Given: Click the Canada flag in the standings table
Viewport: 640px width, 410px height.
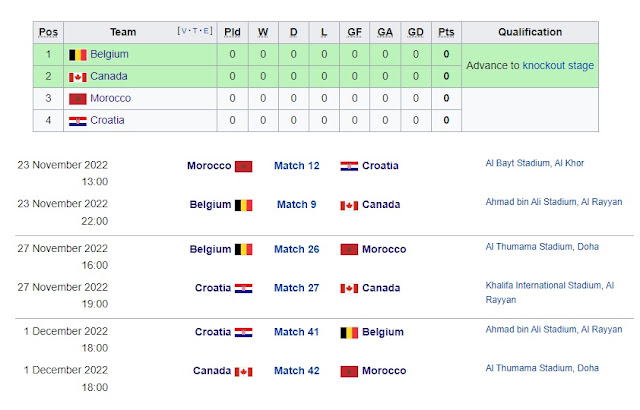Looking at the screenshot, I should click(77, 76).
